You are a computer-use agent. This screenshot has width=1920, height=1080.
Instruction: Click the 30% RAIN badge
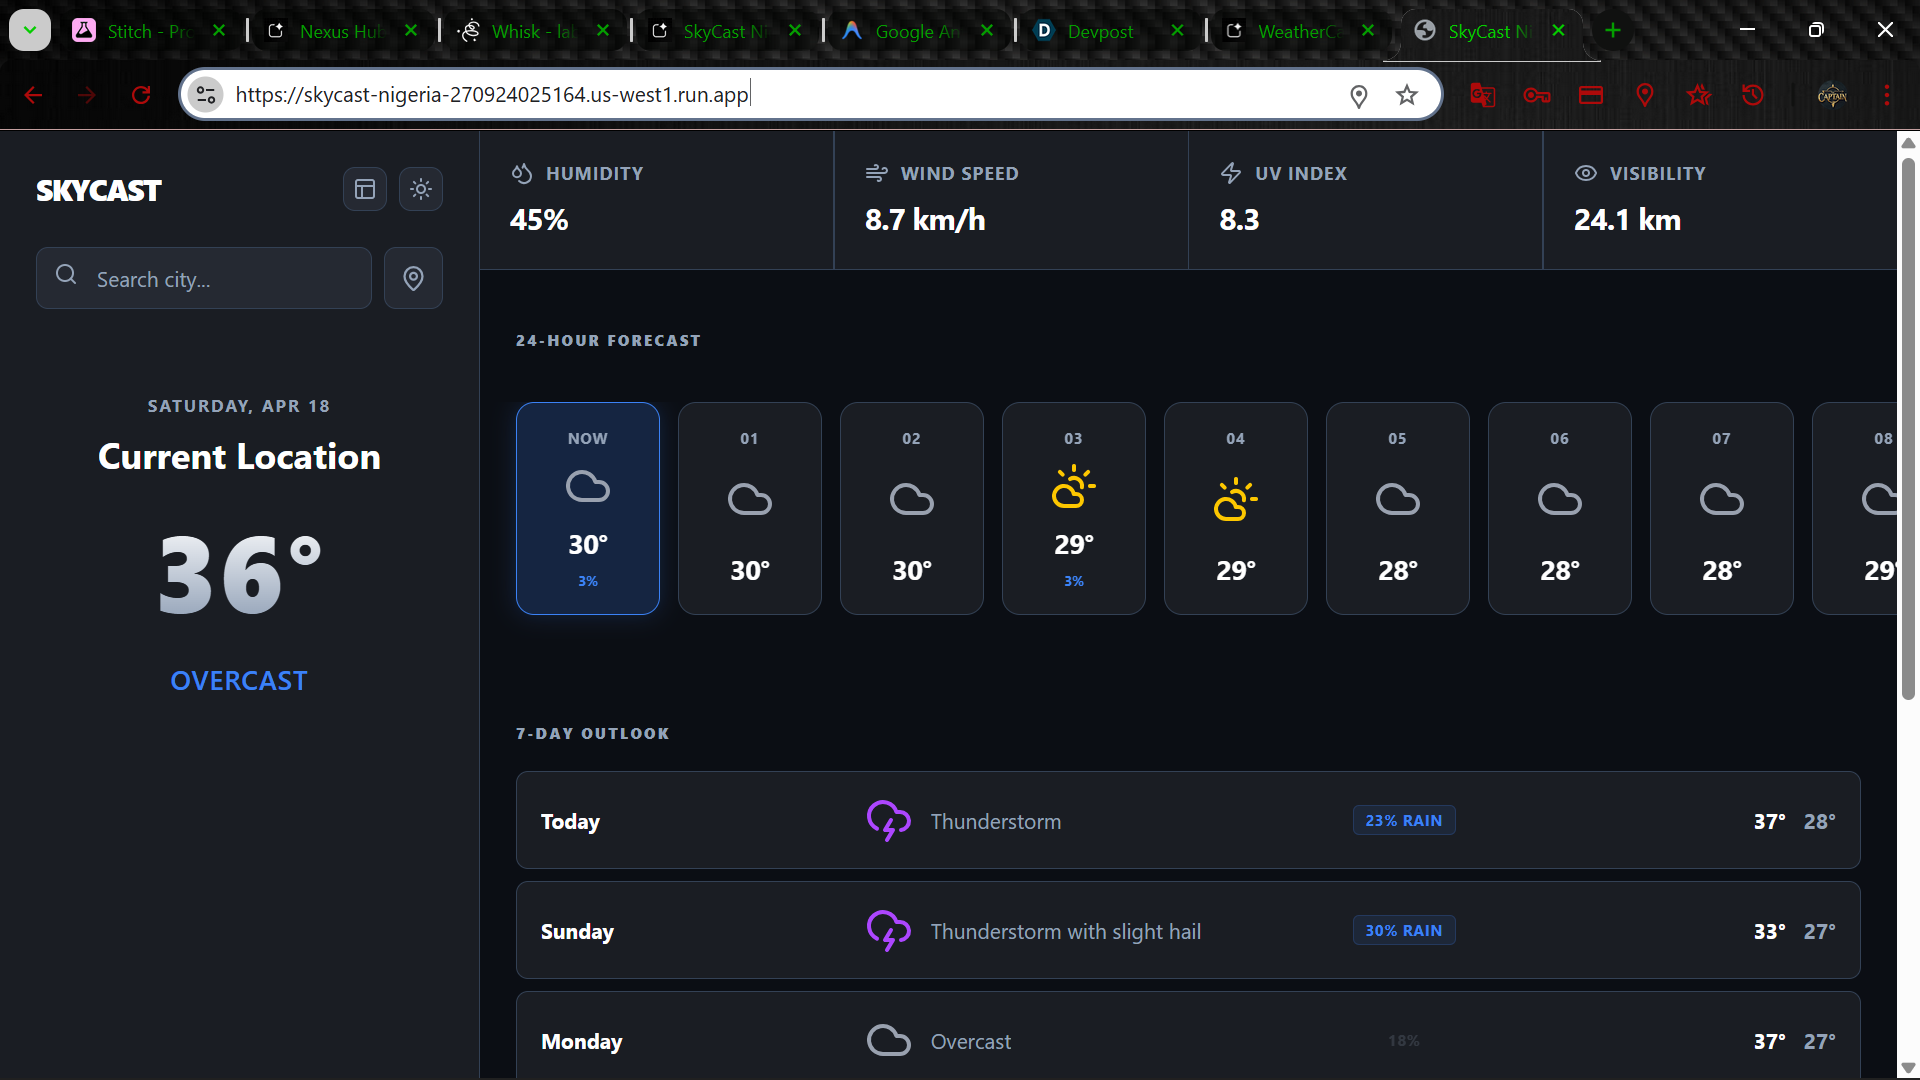(x=1403, y=930)
